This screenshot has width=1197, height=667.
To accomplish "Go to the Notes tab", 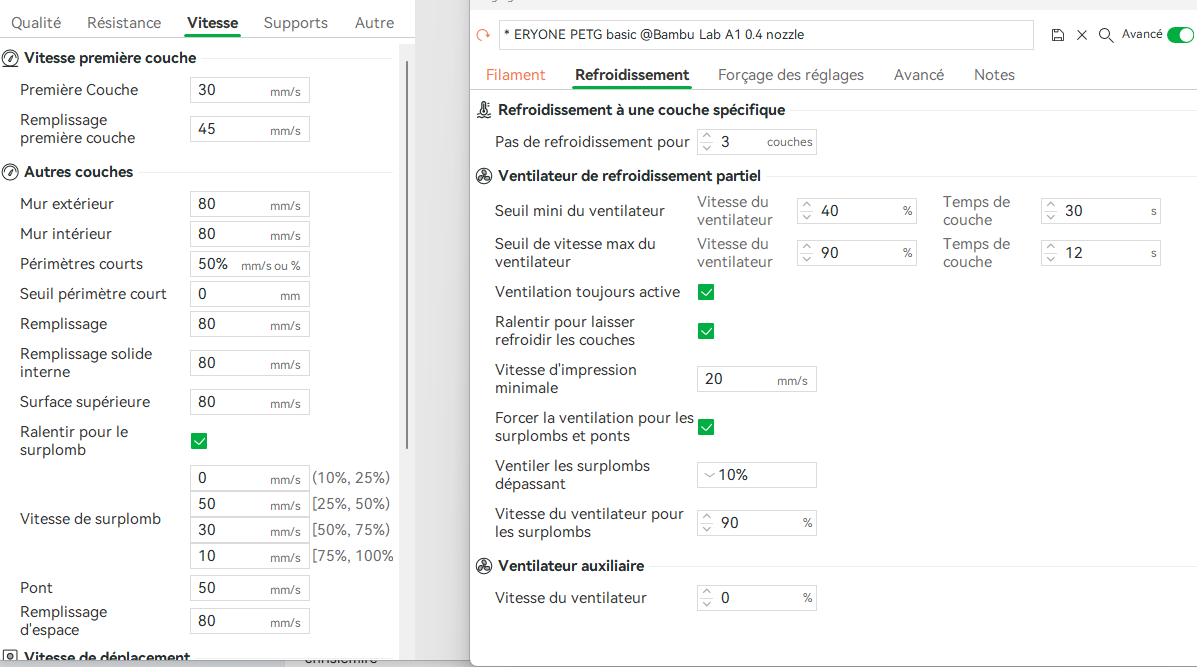I will click(x=994, y=75).
